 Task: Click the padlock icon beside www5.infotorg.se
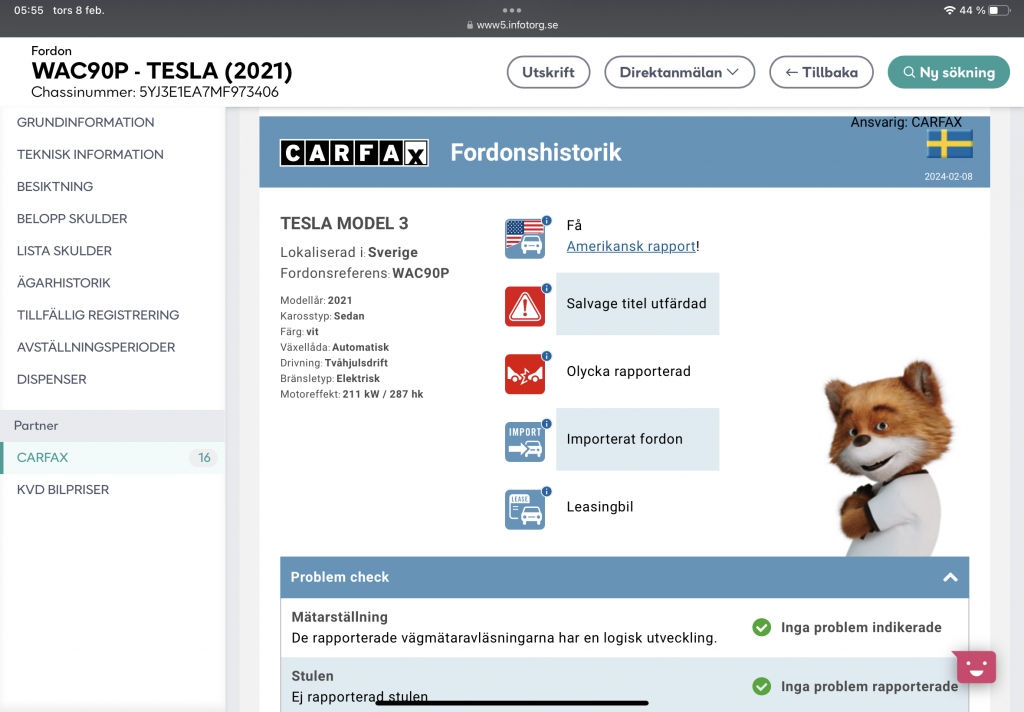pyautogui.click(x=470, y=25)
